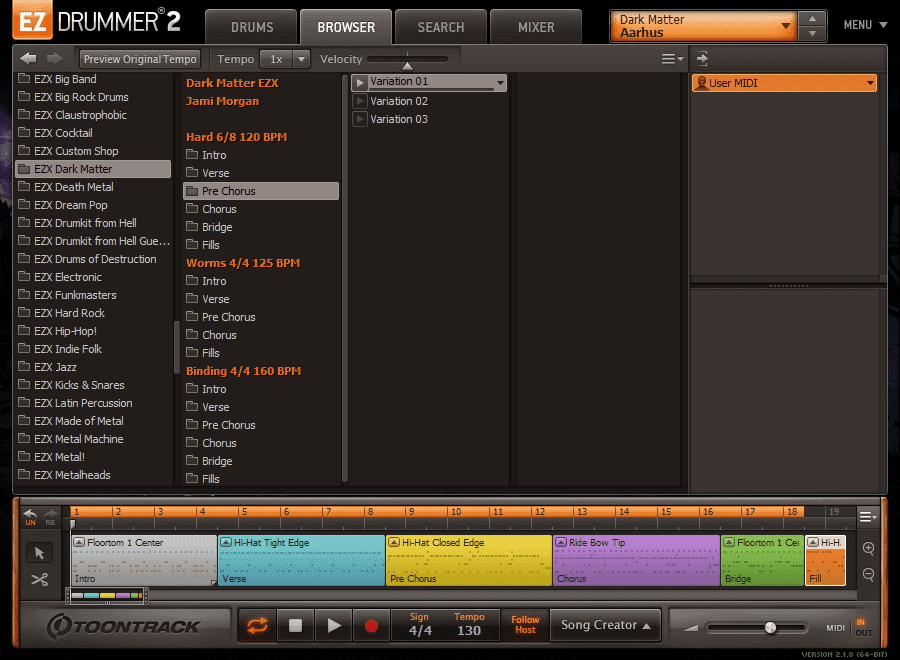The image size is (900, 660).
Task: Select the arrow pointer tool
Action: 39,553
